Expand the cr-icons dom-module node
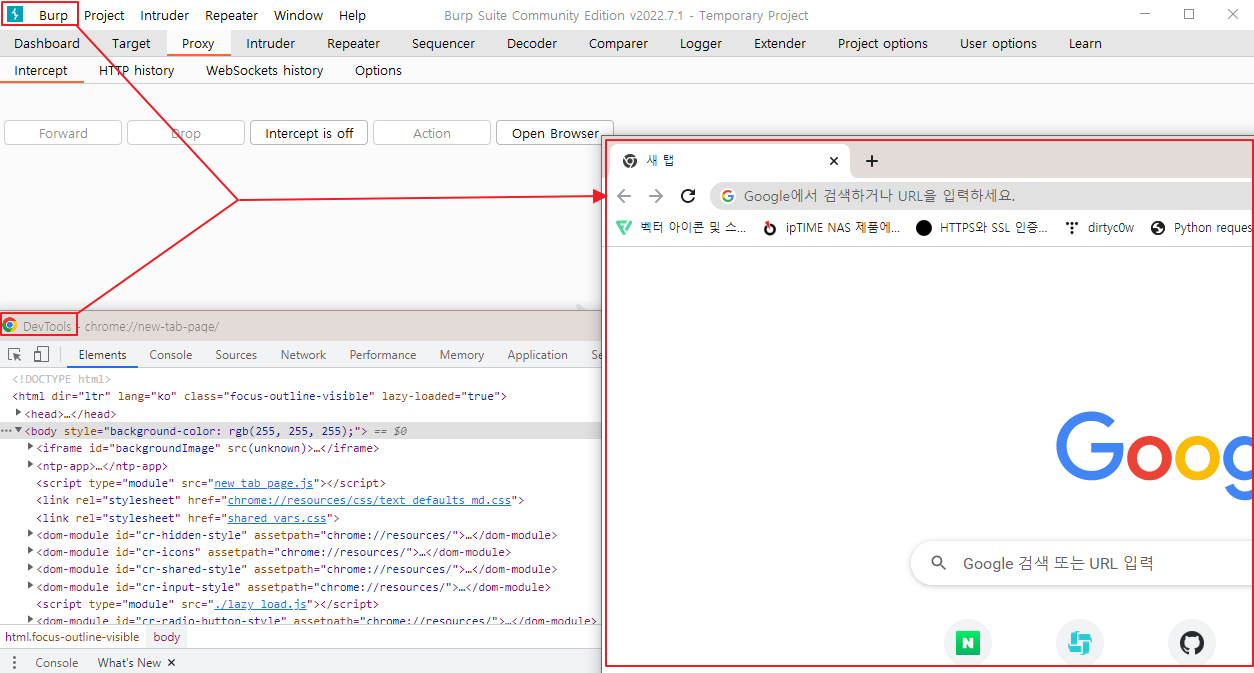Image resolution: width=1254 pixels, height=673 pixels. click(x=30, y=552)
